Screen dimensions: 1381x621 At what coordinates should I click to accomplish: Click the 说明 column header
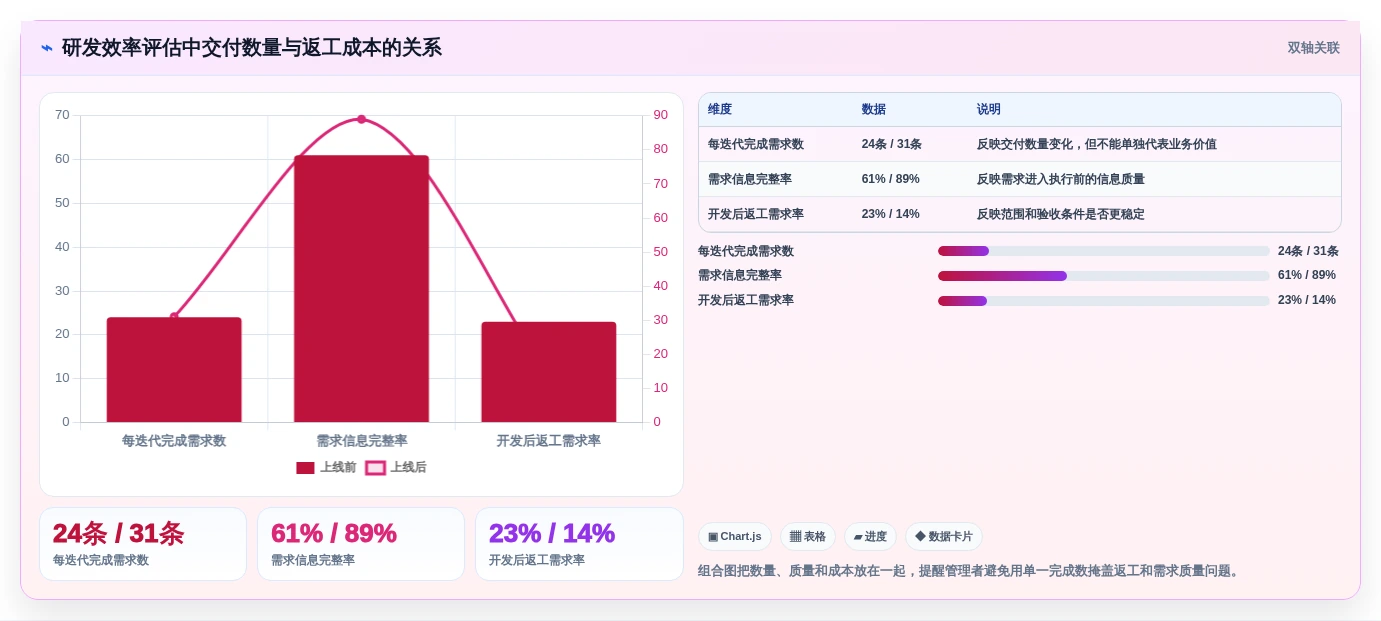click(988, 109)
